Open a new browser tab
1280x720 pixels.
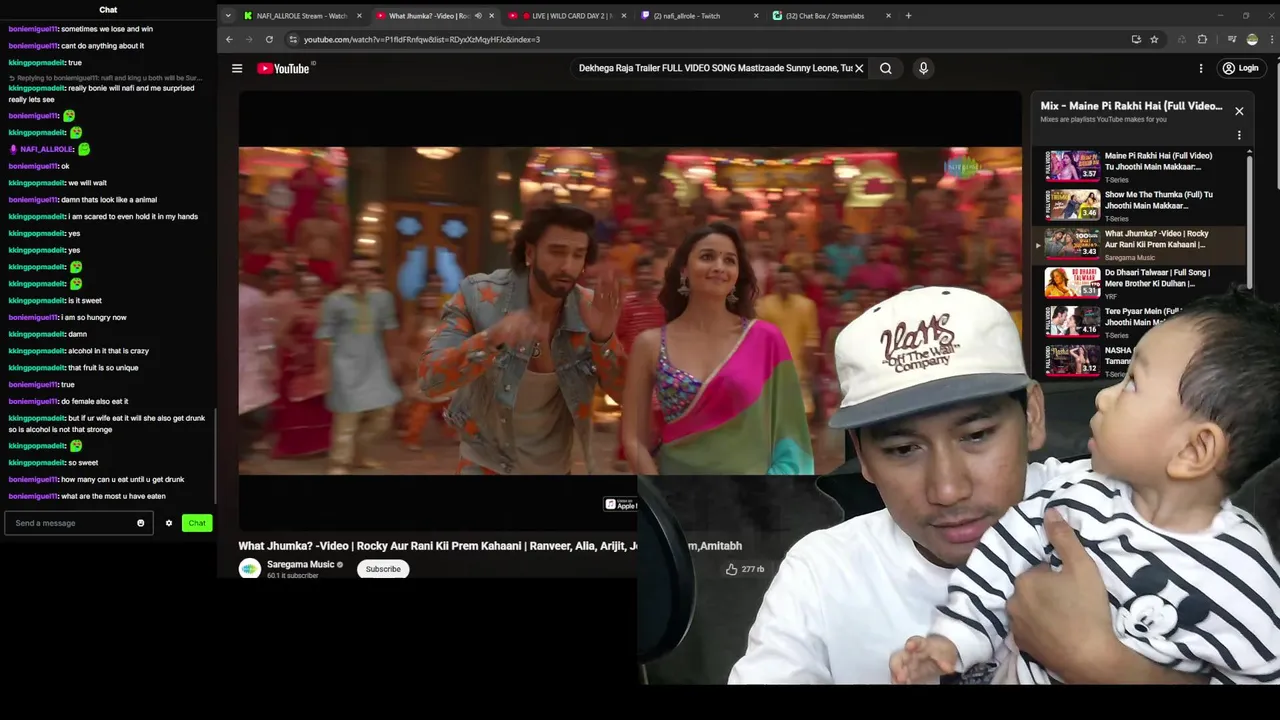click(x=908, y=15)
